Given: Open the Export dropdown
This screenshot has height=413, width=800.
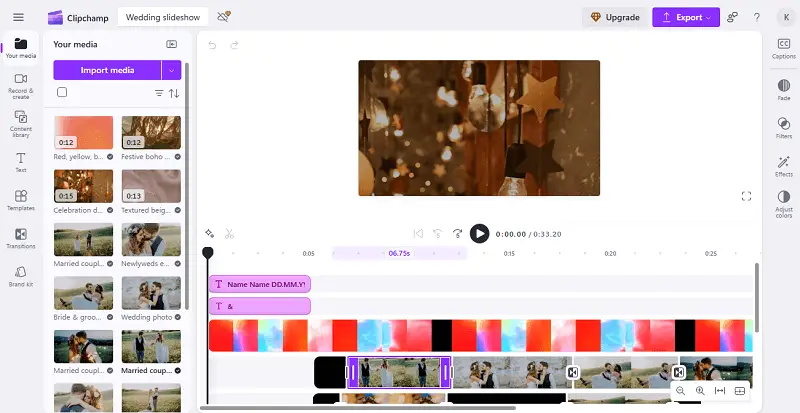Looking at the screenshot, I should 686,17.
